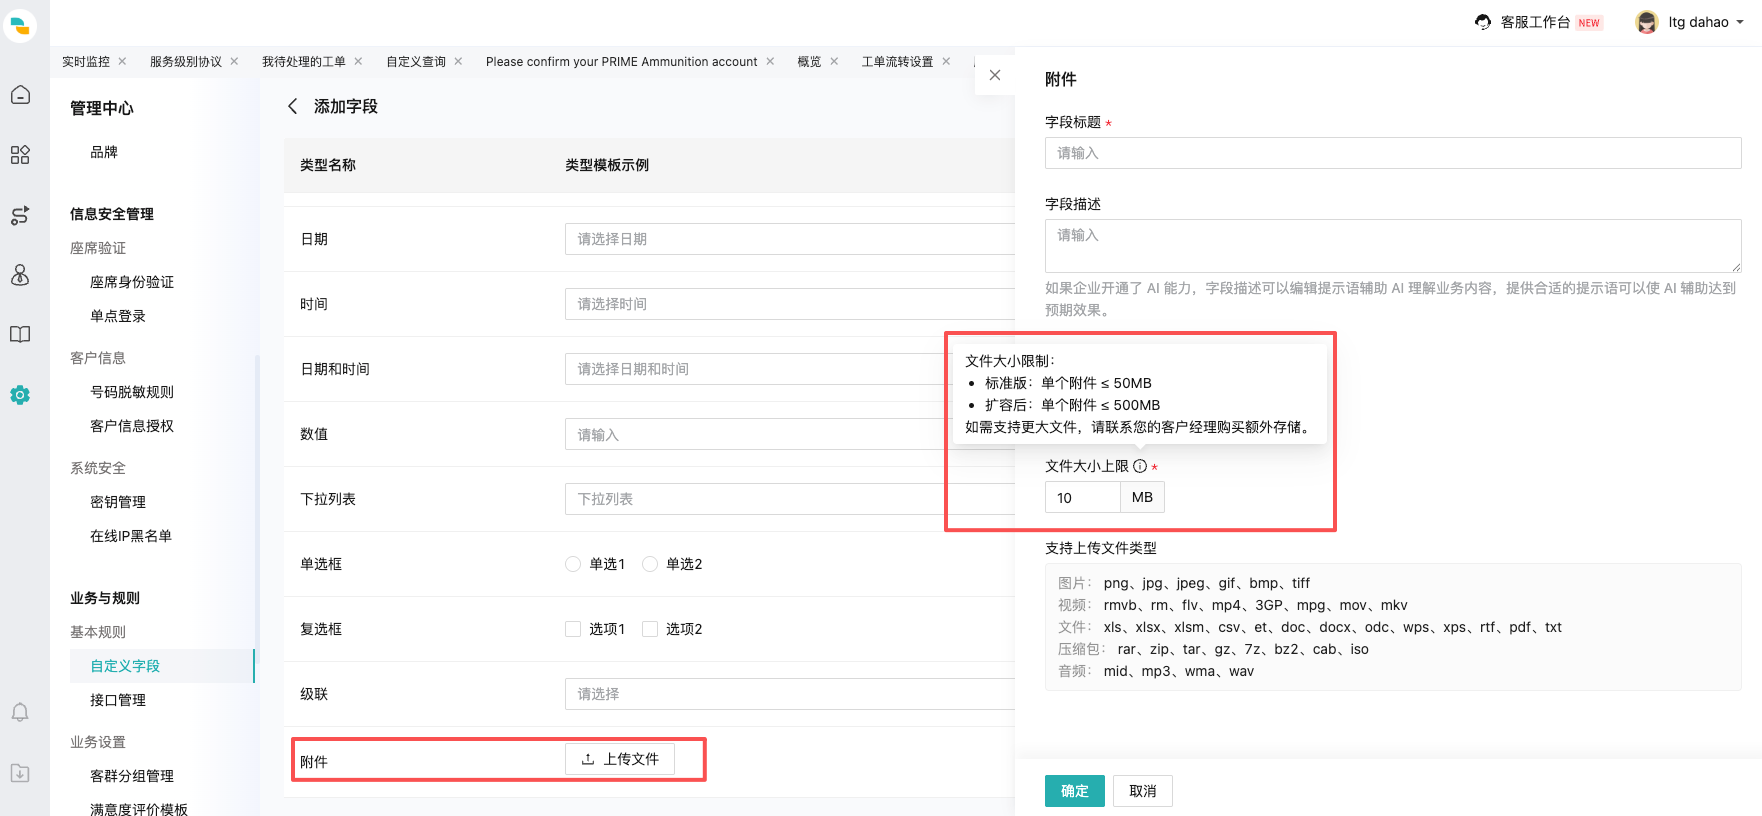Open the settings gear icon in sidebar
Screen dimensions: 1762x816
[x=20, y=395]
